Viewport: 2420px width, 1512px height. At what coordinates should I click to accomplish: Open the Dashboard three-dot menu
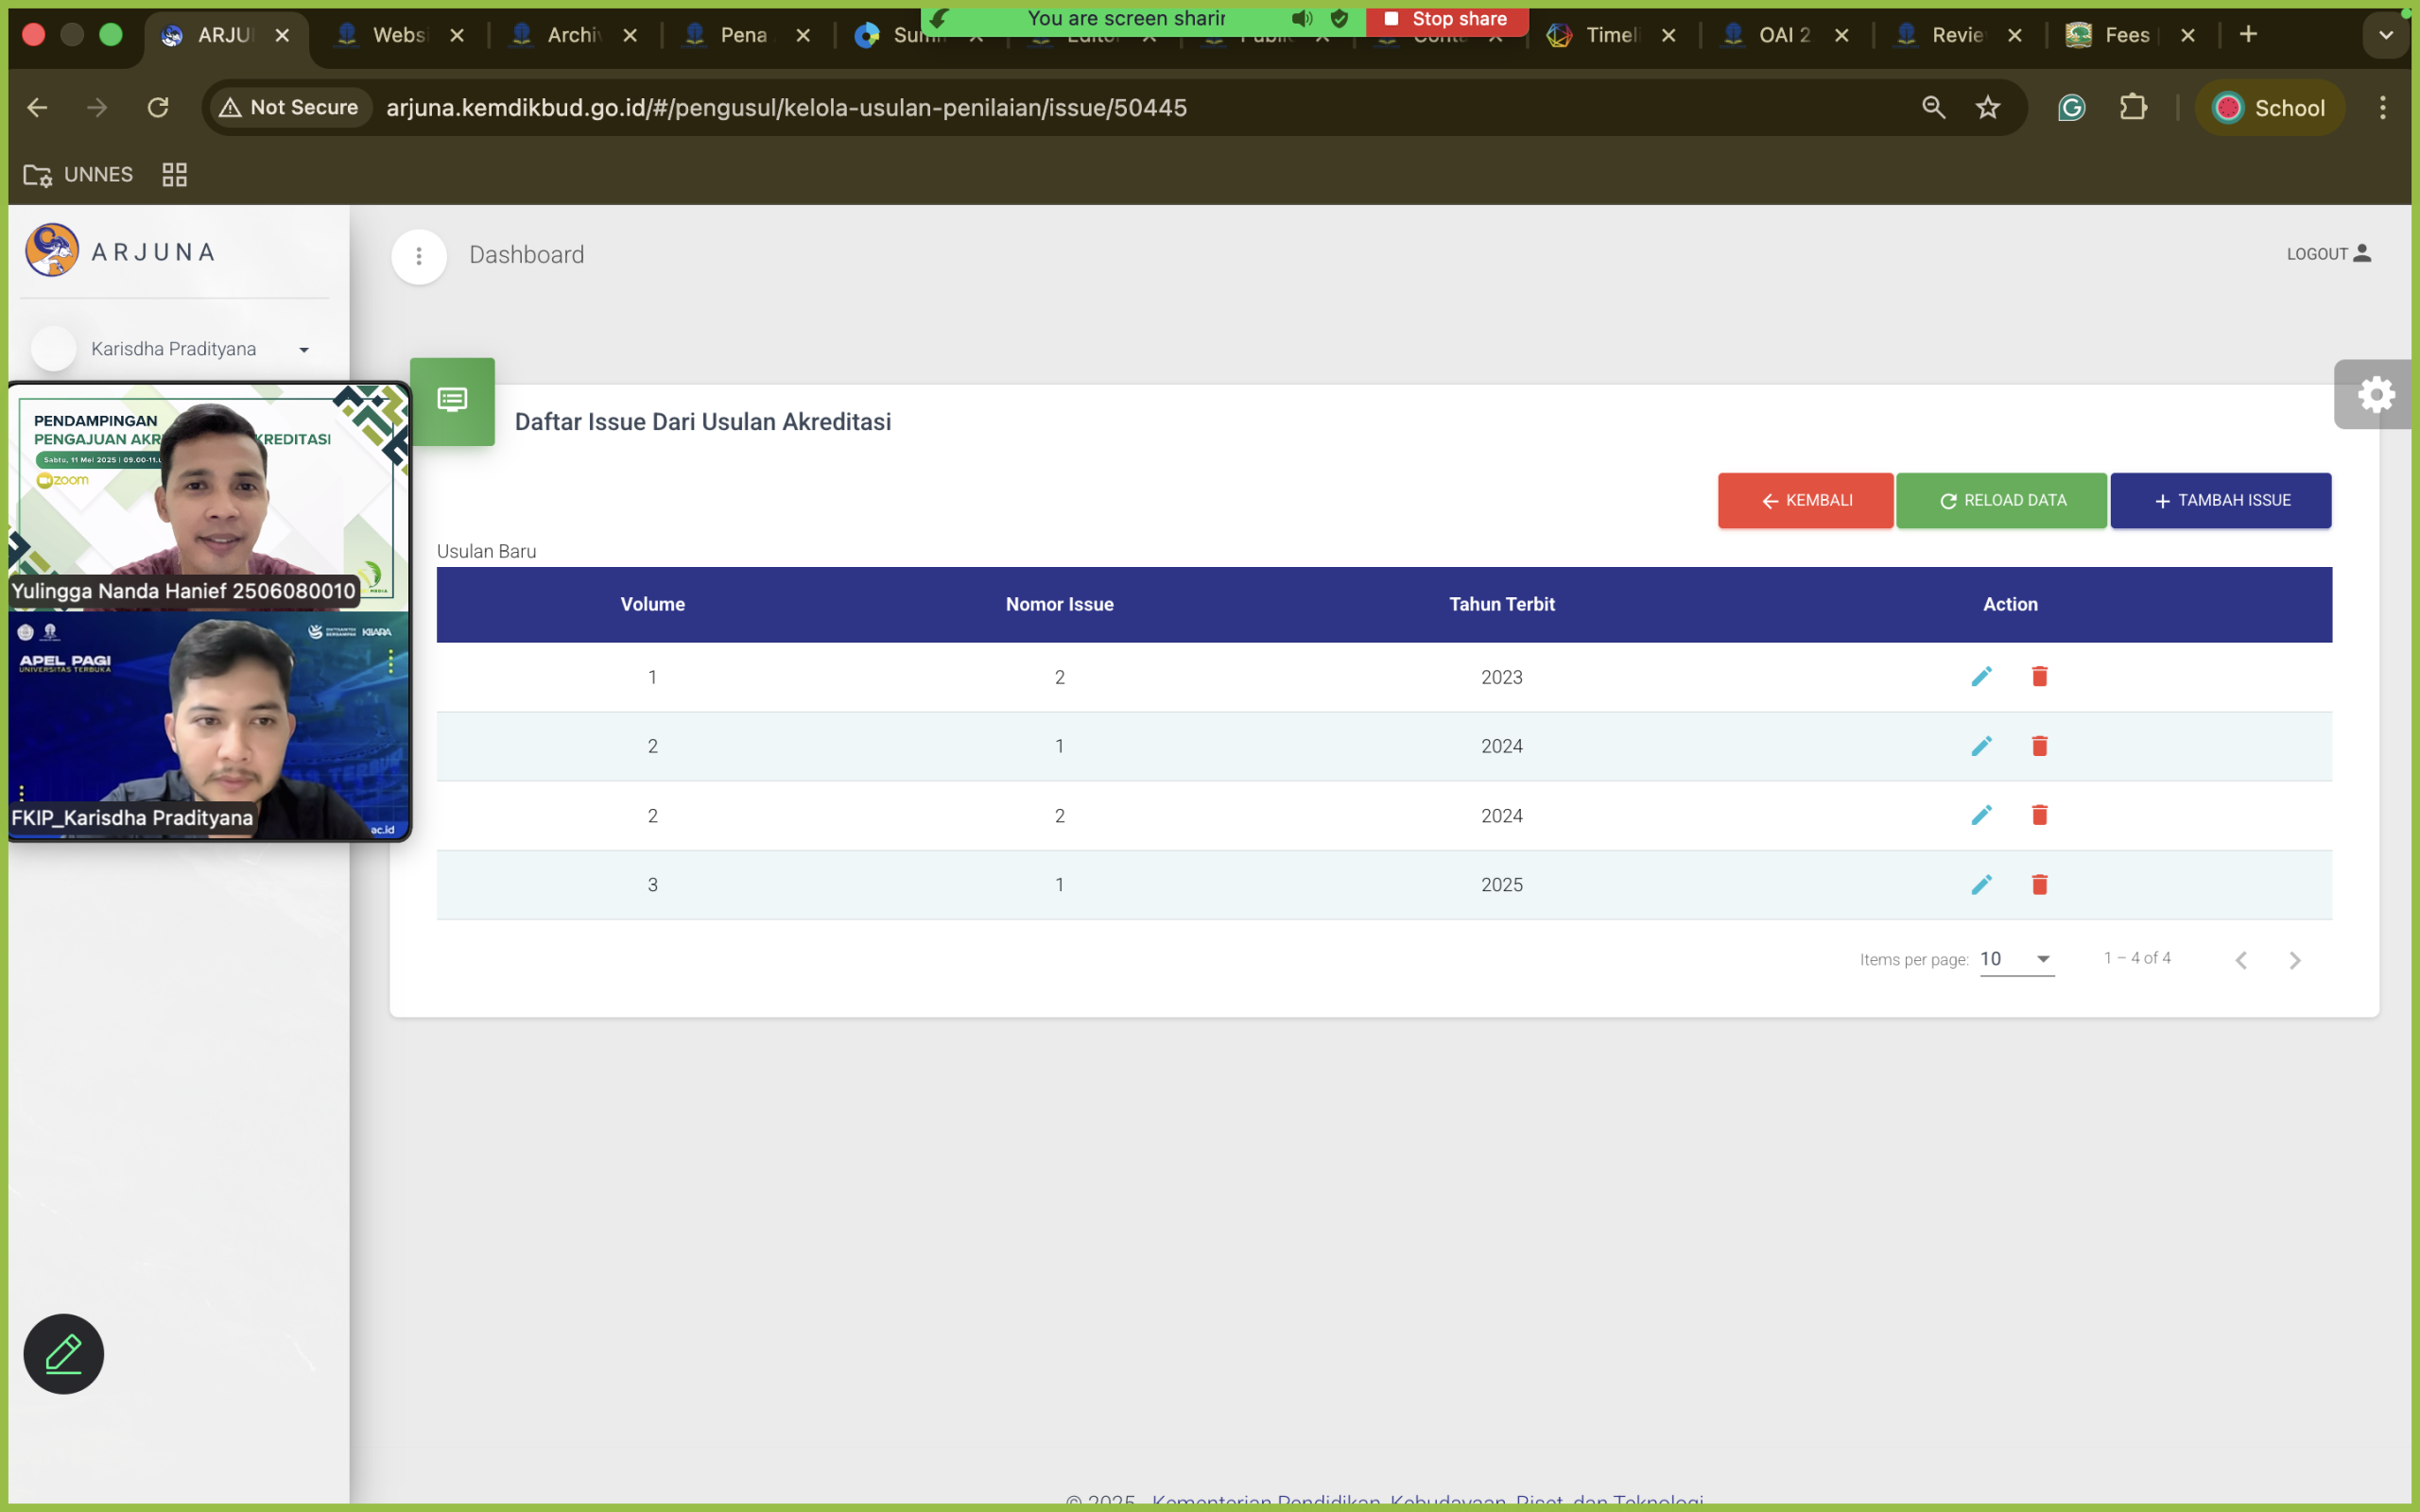pos(419,256)
